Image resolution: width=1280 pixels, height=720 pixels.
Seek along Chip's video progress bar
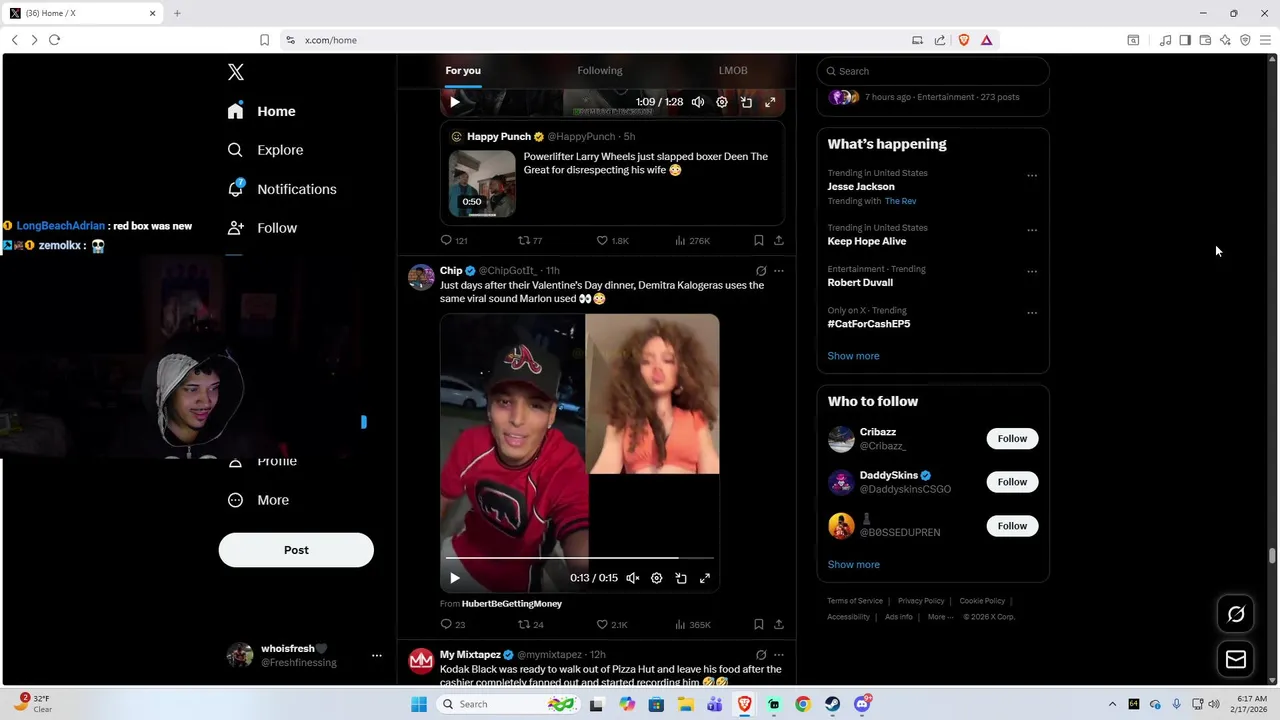[580, 558]
